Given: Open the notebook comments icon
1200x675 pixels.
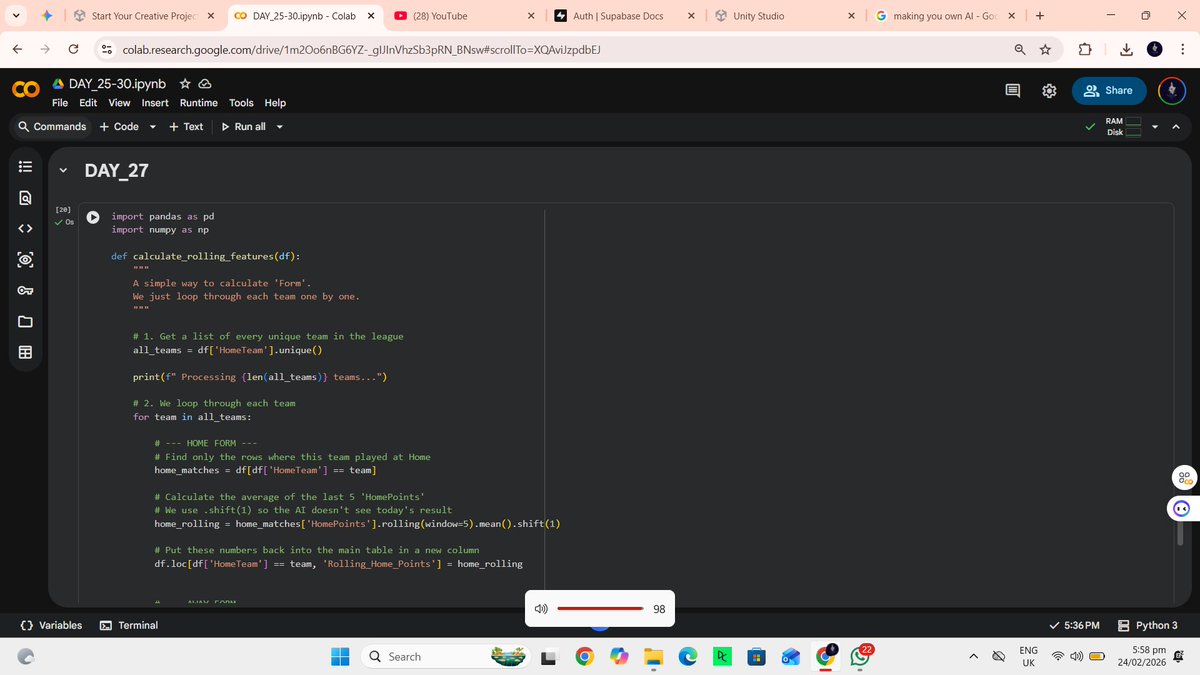Looking at the screenshot, I should click(x=1013, y=91).
